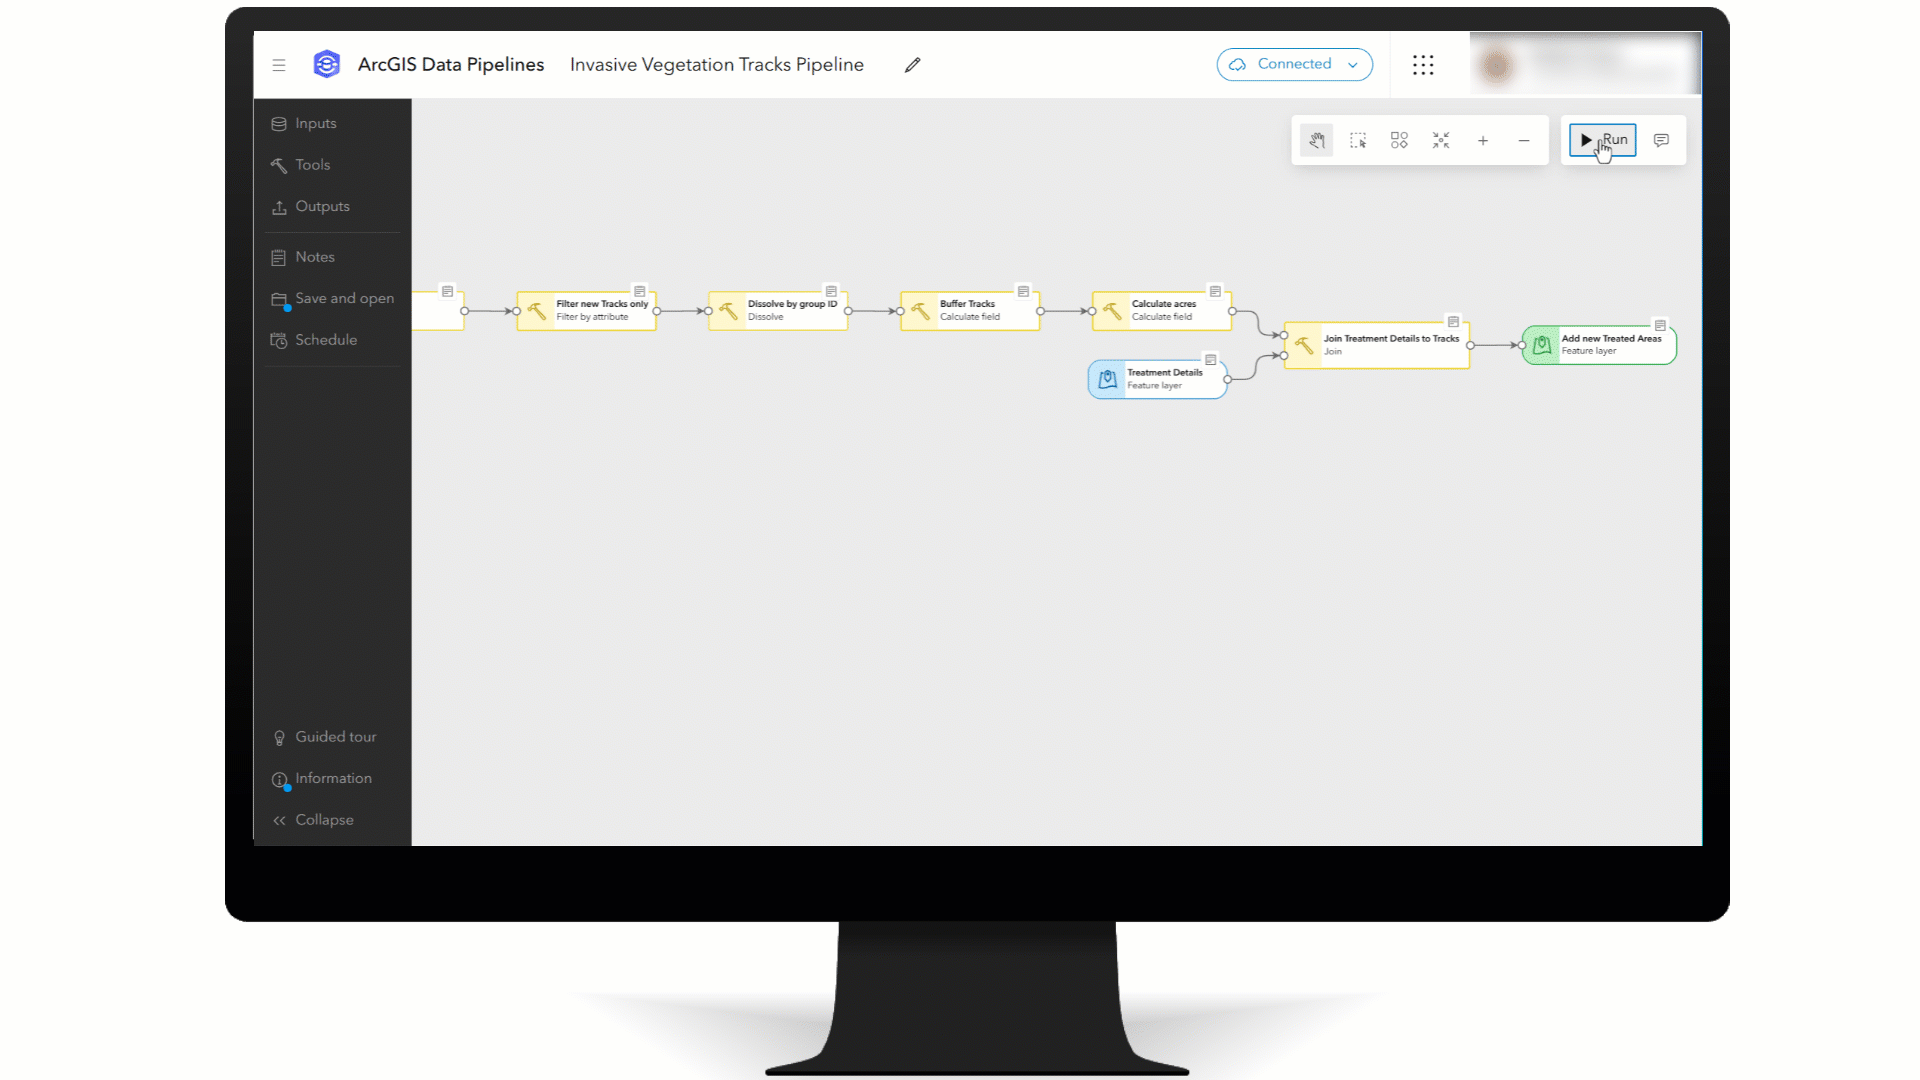
Task: Expand the note on Dissolve by group ID
Action: [832, 292]
